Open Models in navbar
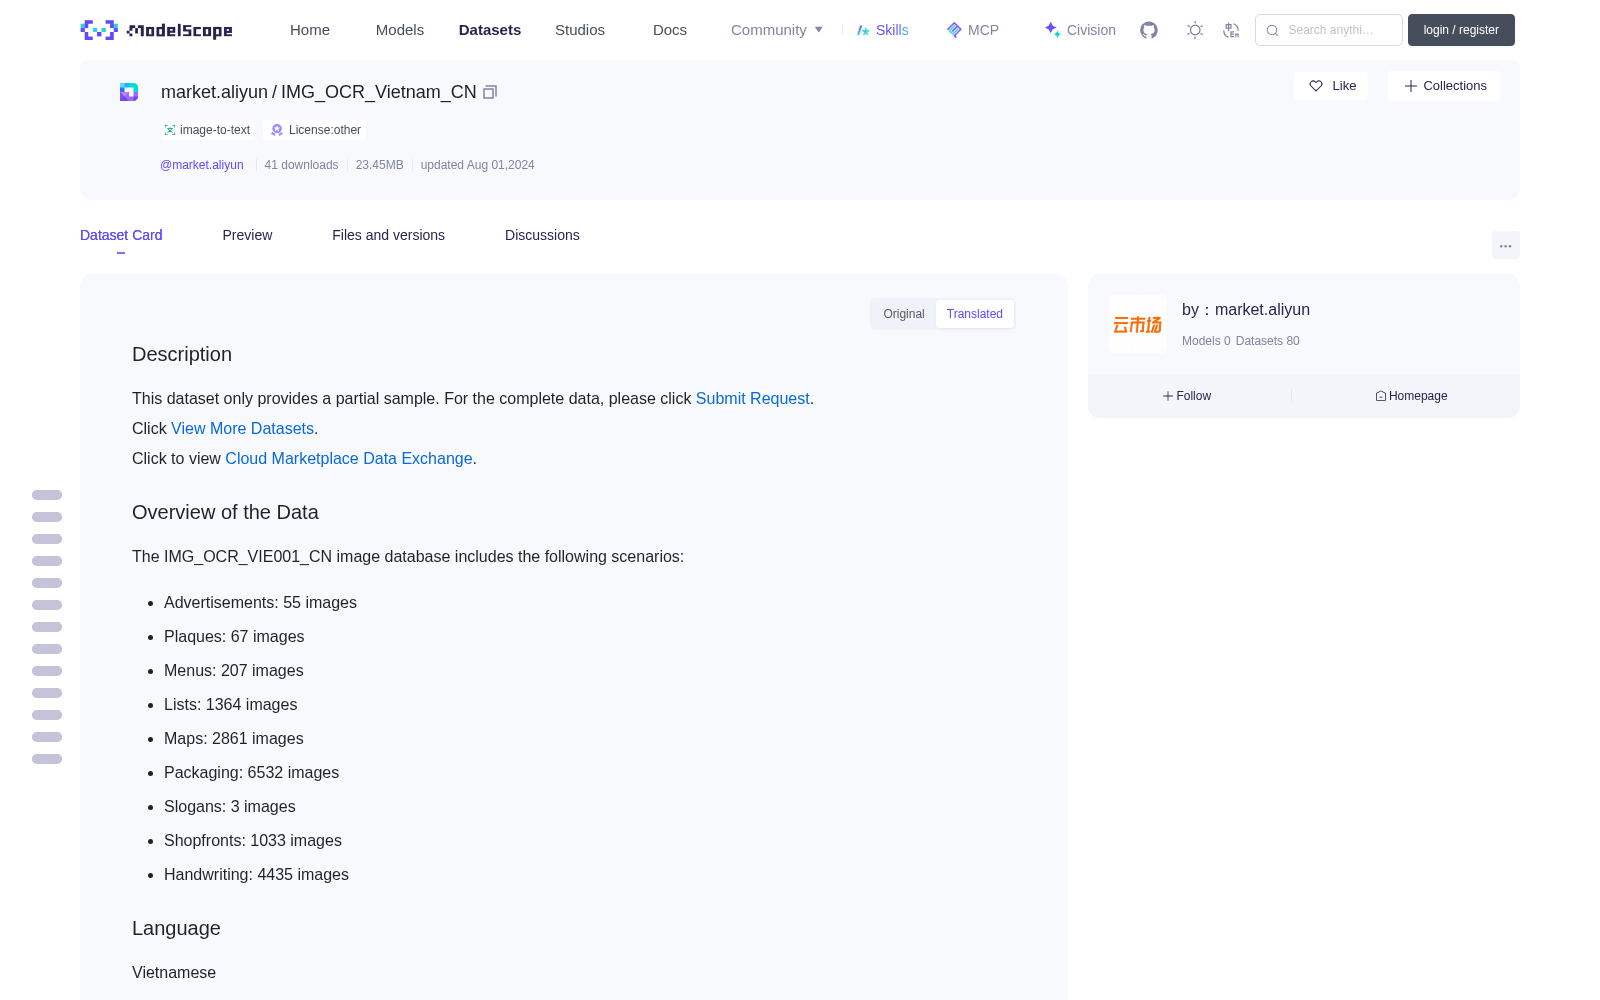 pos(400,30)
